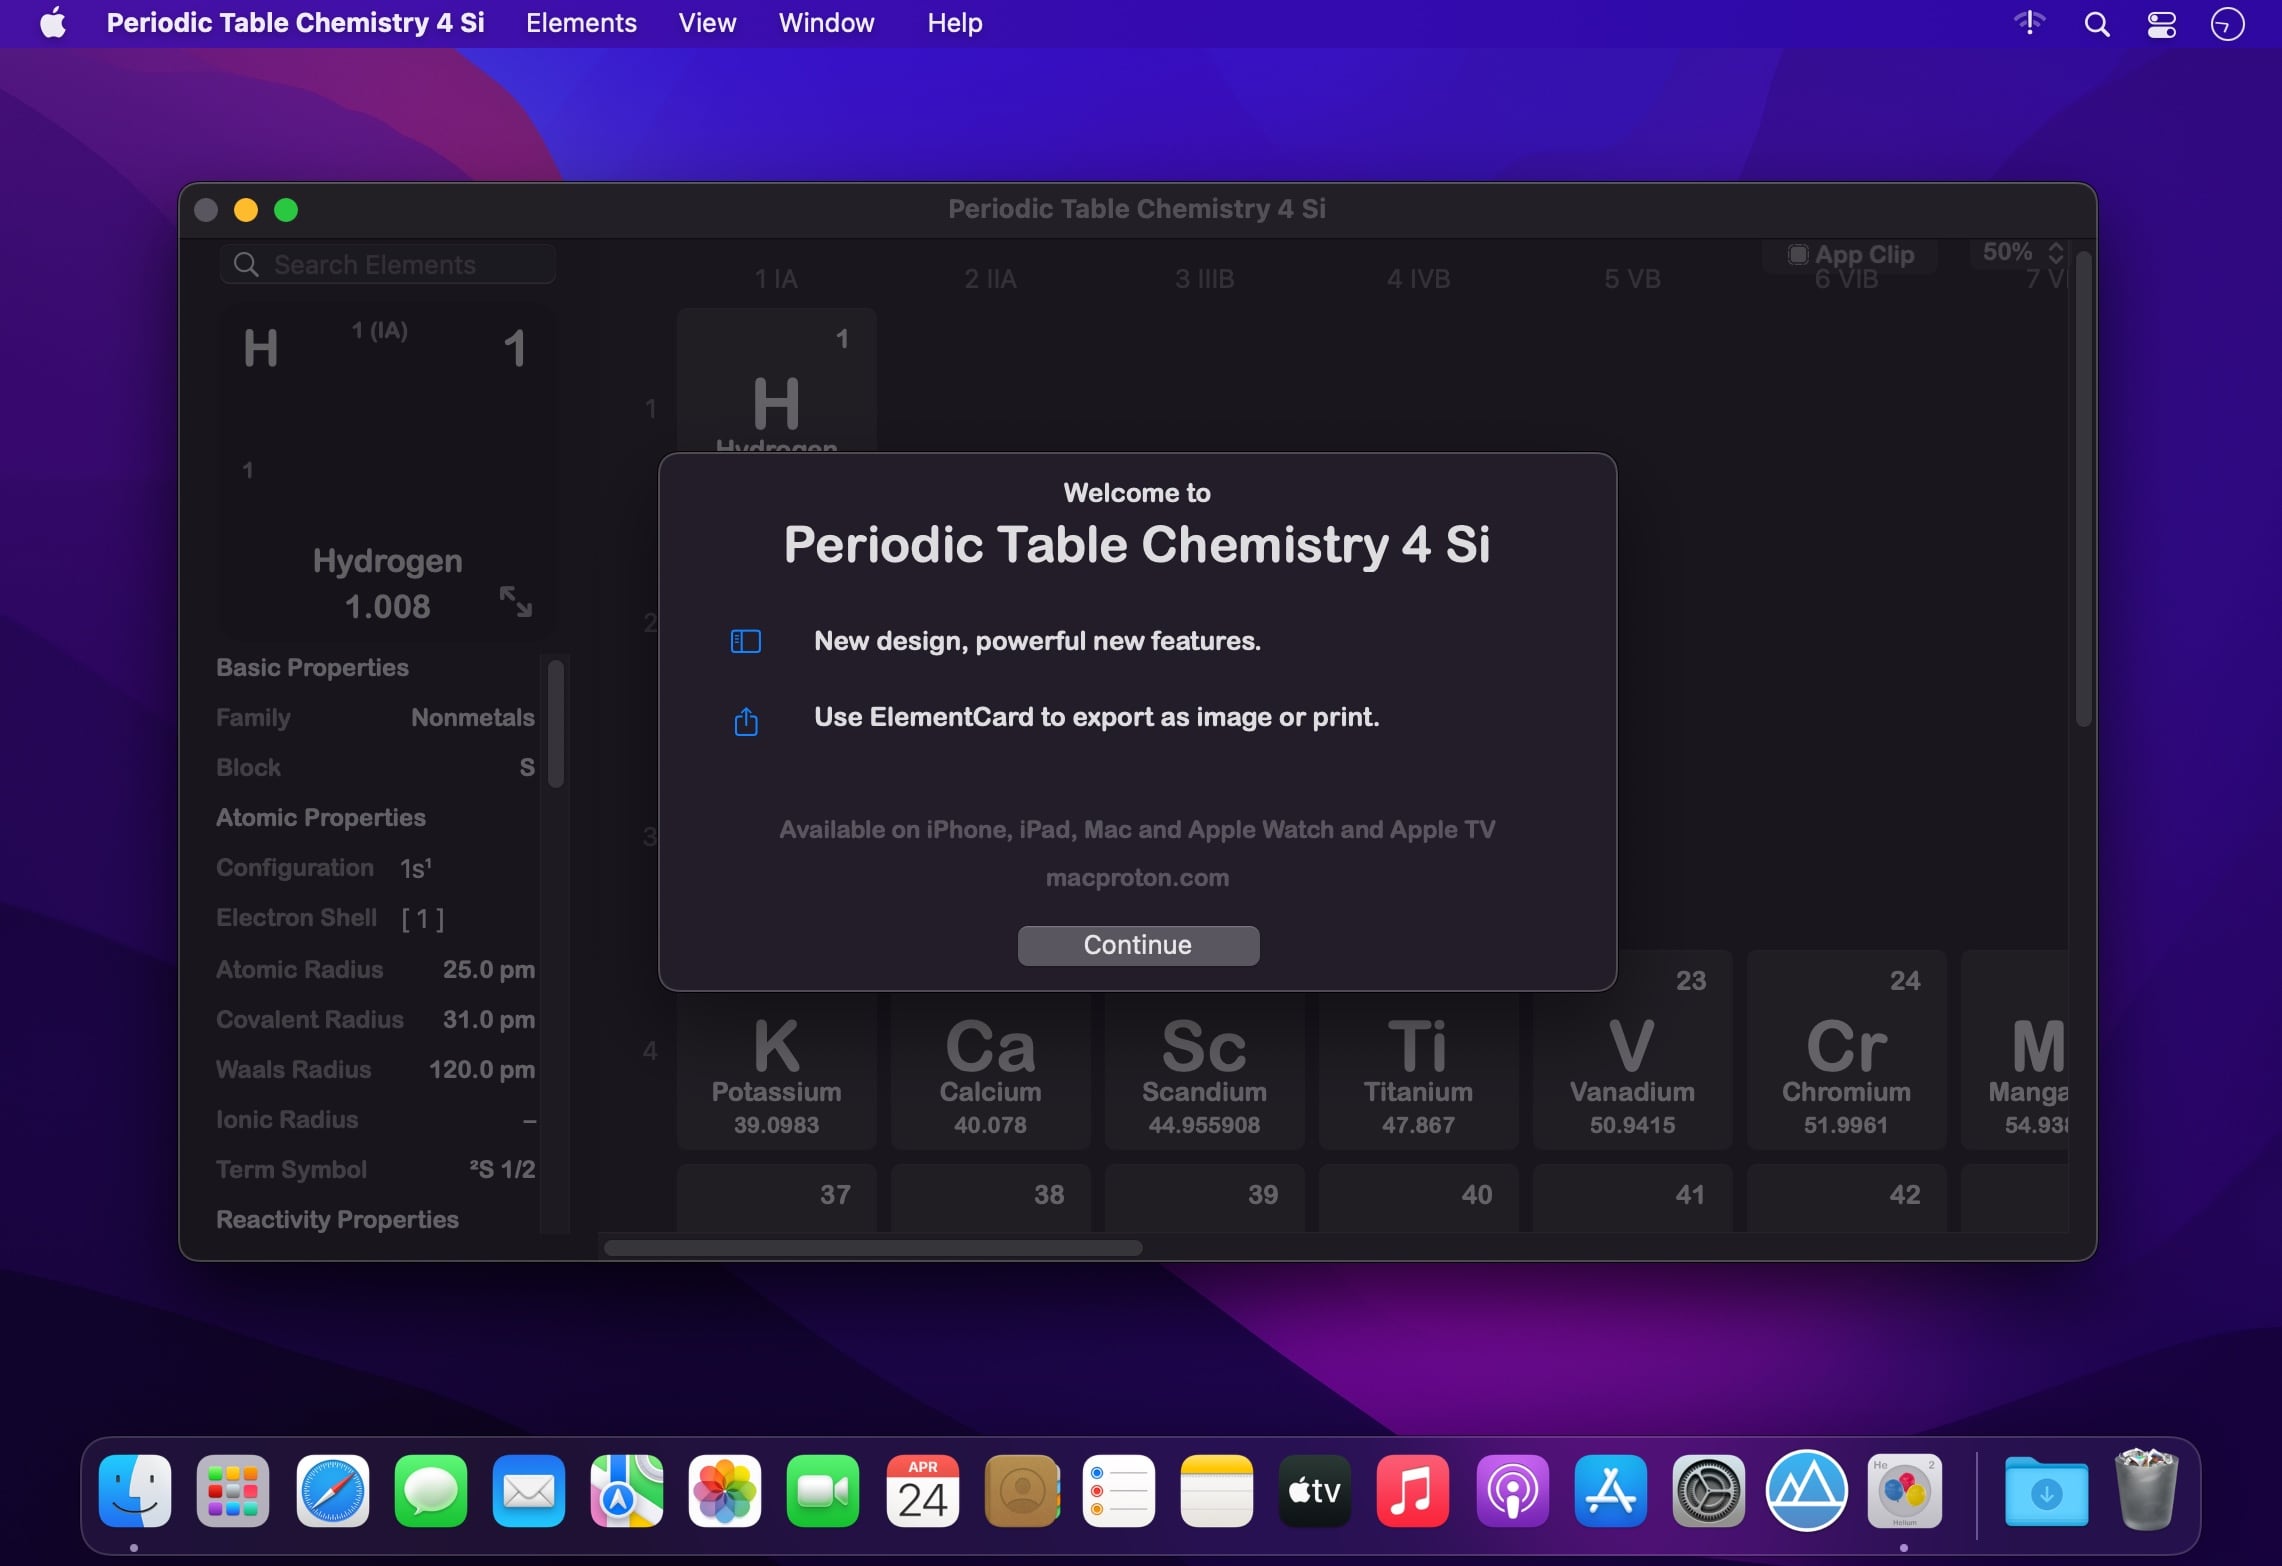Click the sidebar layout icon in dialog
Screen dimensions: 2282x1566
click(x=746, y=641)
